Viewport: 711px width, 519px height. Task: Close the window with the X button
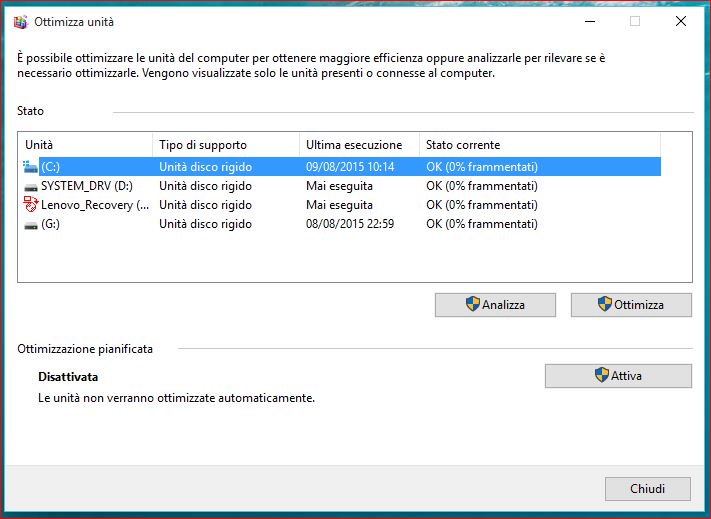point(681,21)
